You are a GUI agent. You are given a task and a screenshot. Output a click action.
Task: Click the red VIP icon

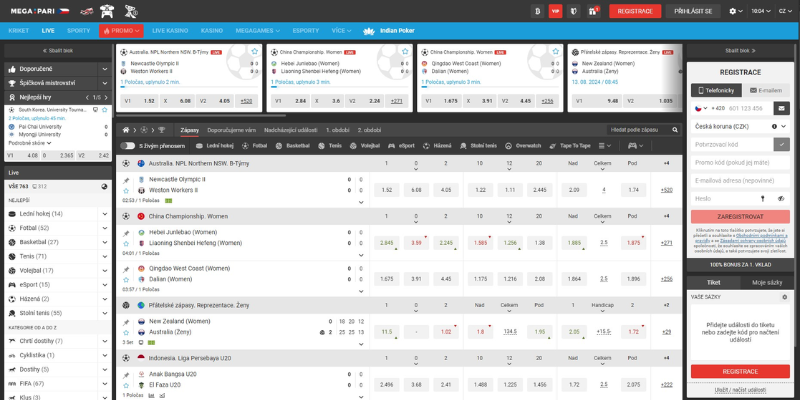tap(555, 11)
